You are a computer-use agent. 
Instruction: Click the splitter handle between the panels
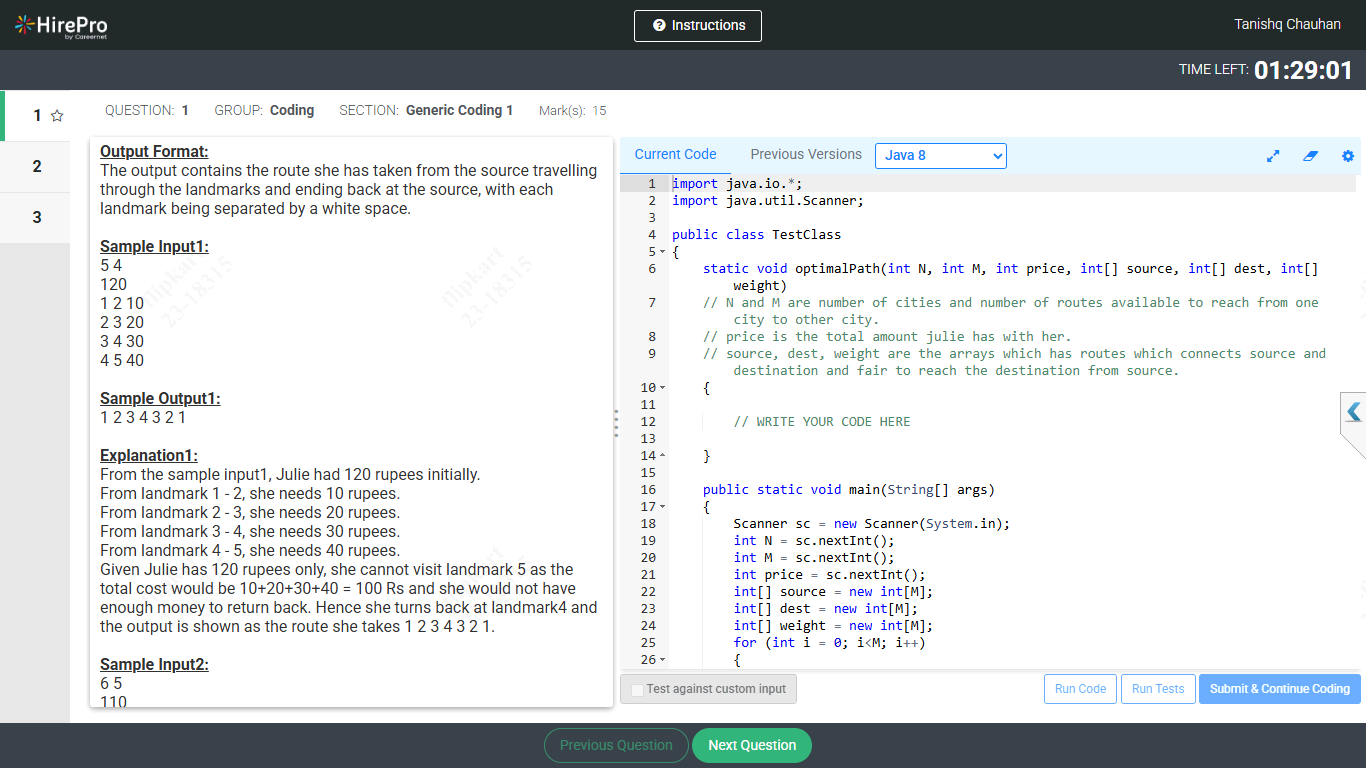(x=616, y=423)
